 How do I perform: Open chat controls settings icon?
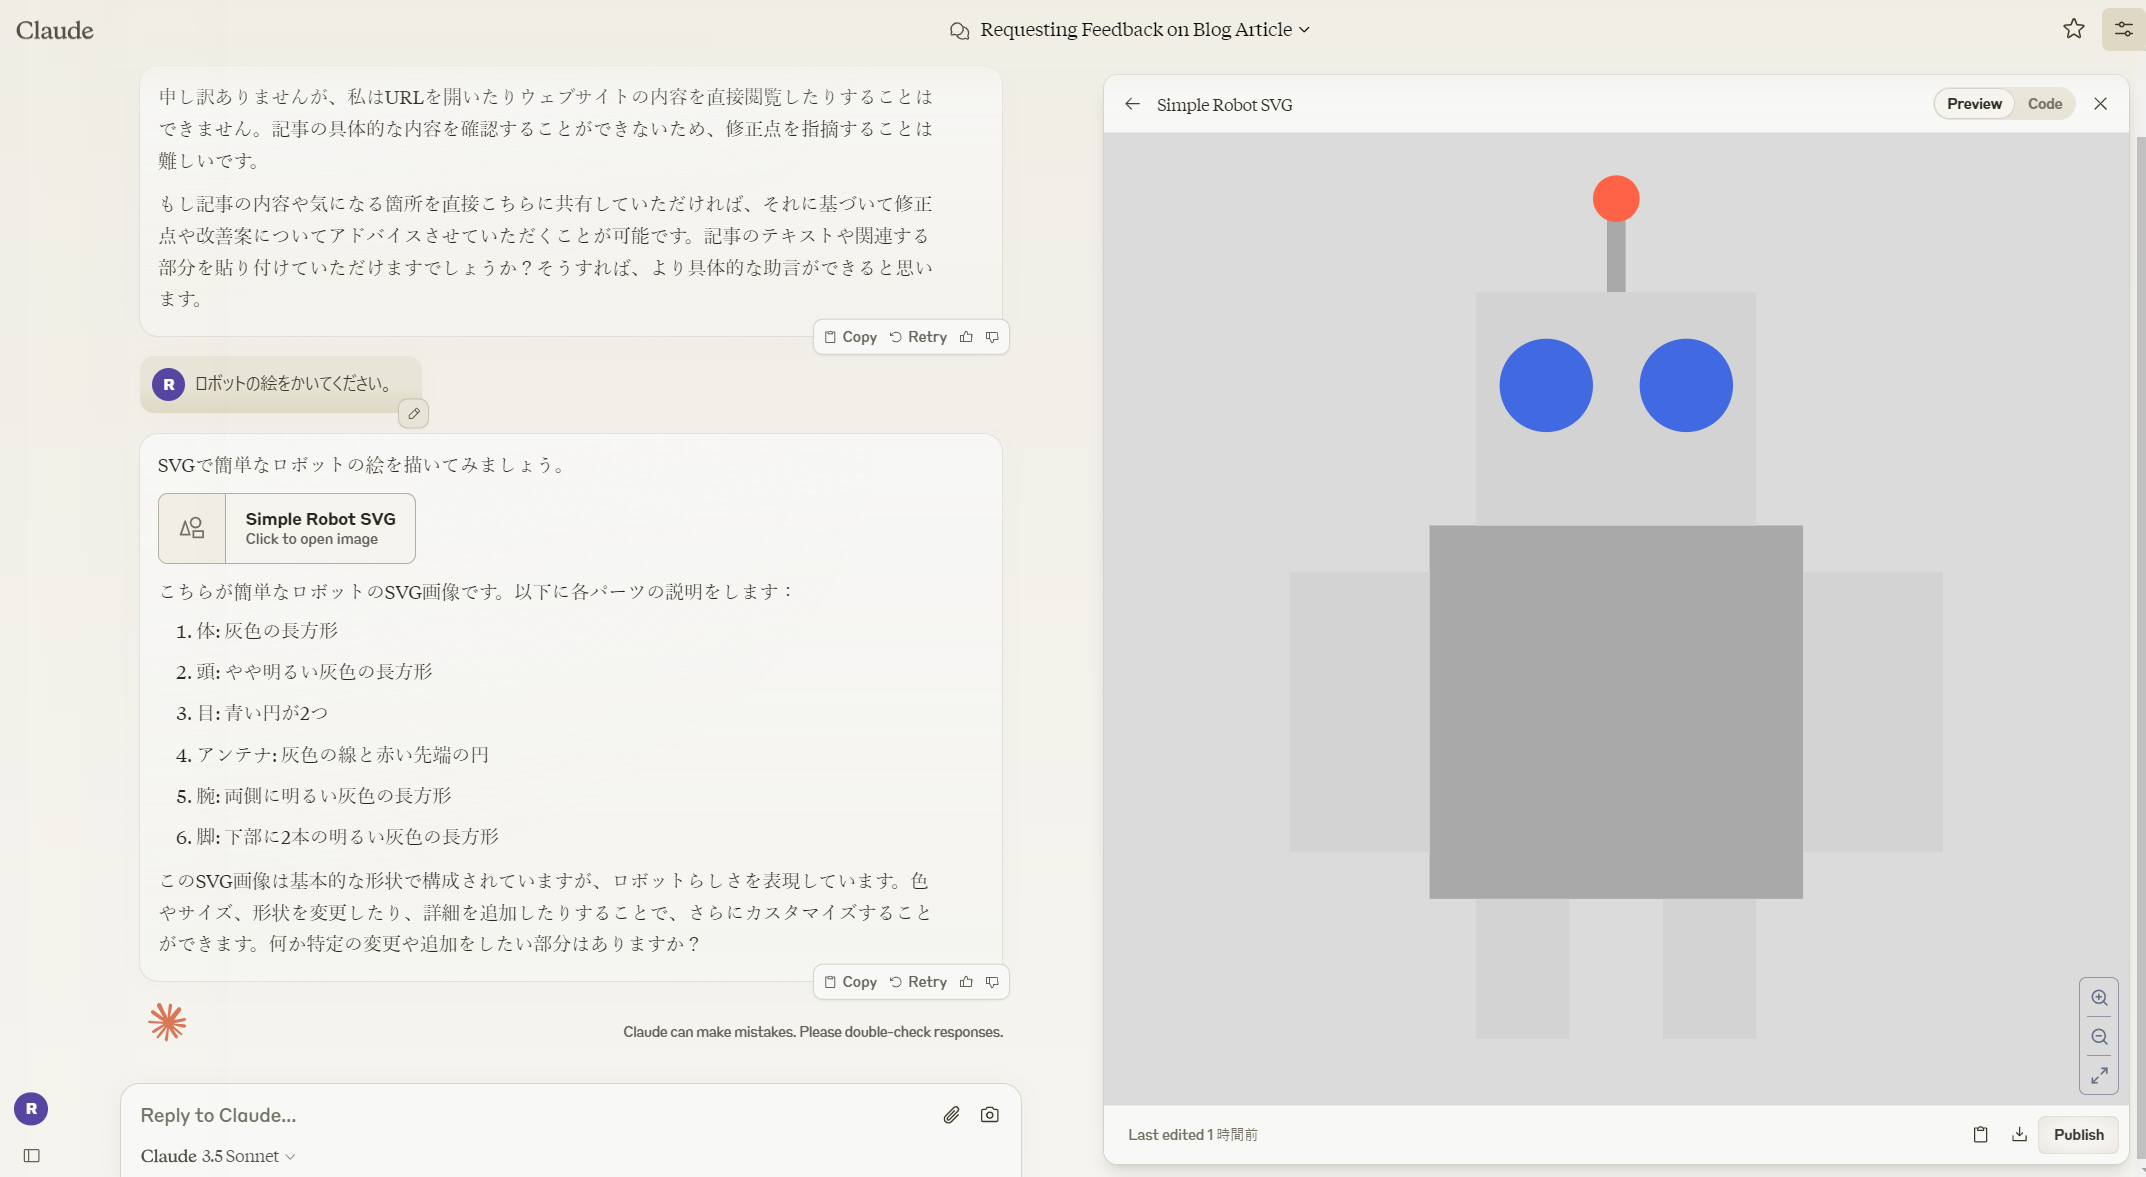click(2123, 29)
